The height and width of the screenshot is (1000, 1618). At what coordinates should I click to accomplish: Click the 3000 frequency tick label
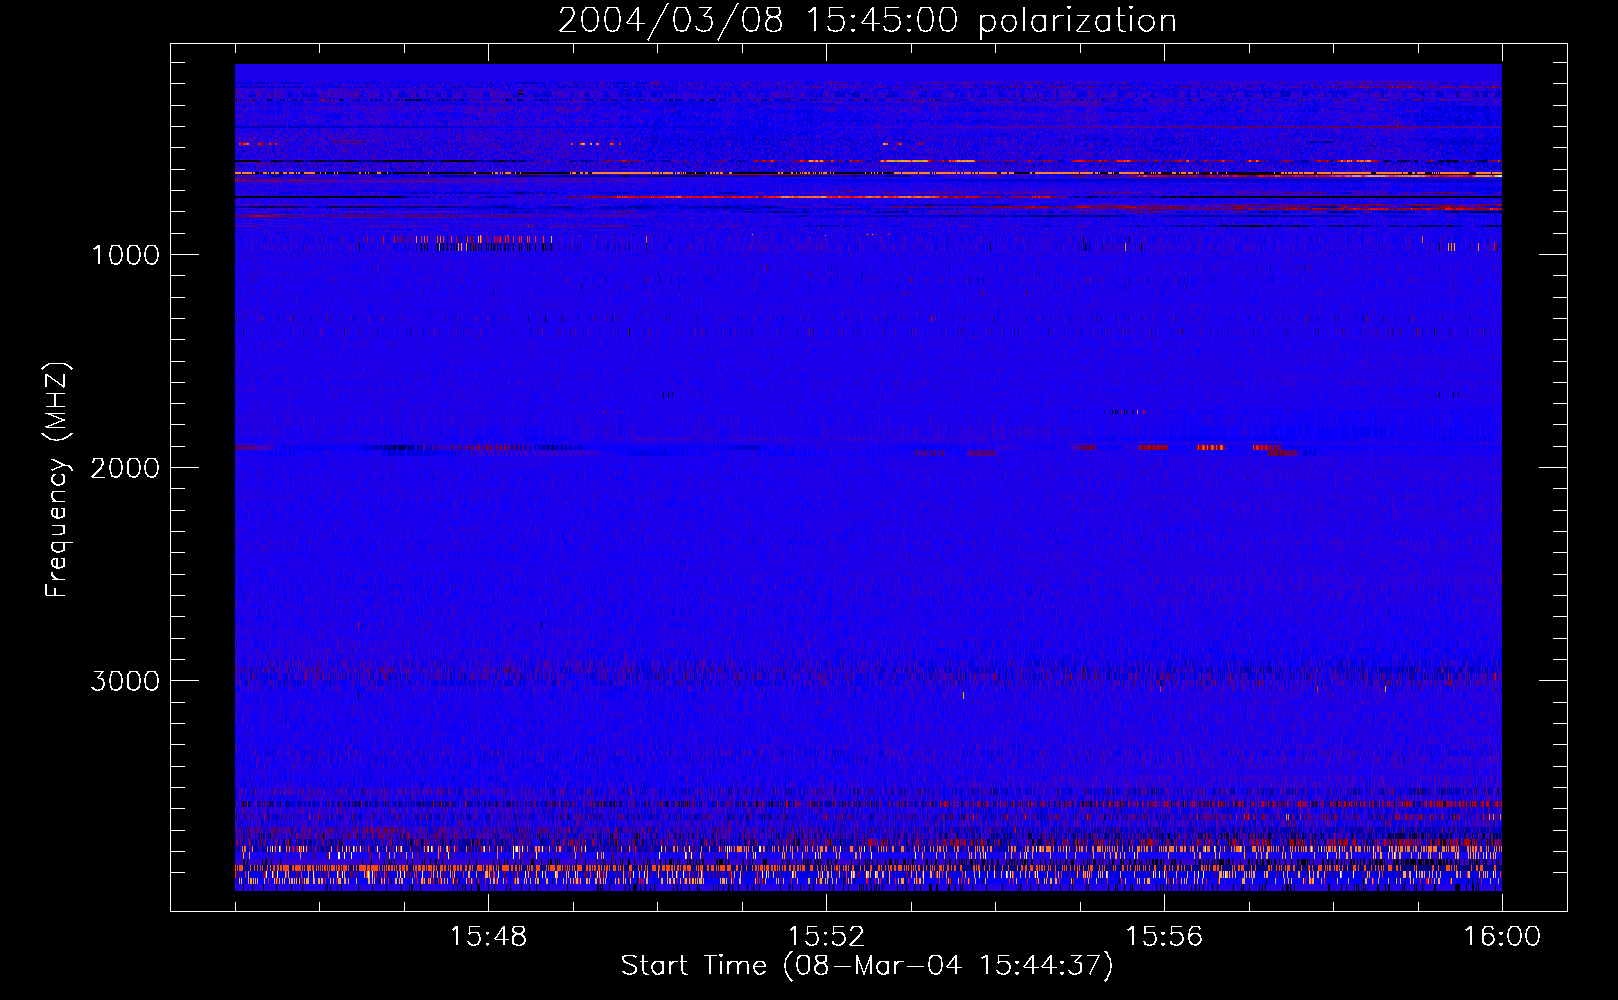click(125, 681)
